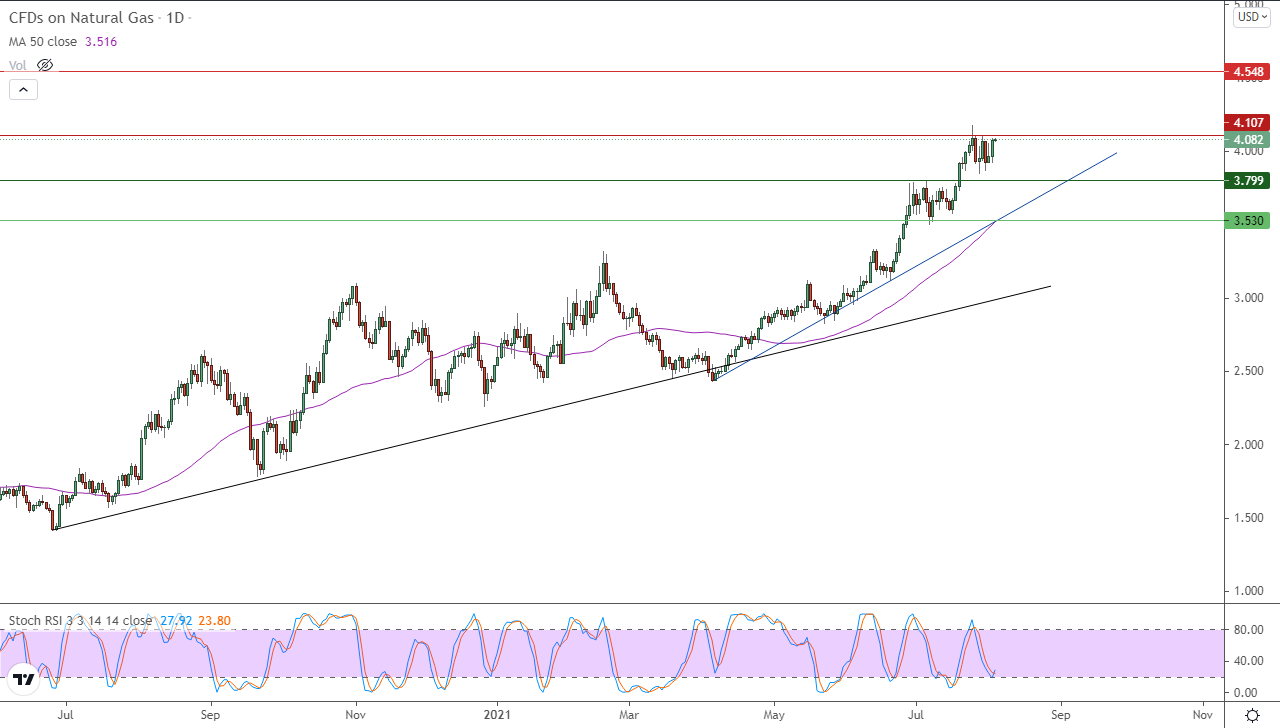Click the 80.00 level on the Stoch RSI scale
Viewport: 1280px width, 728px height.
pyautogui.click(x=1249, y=630)
